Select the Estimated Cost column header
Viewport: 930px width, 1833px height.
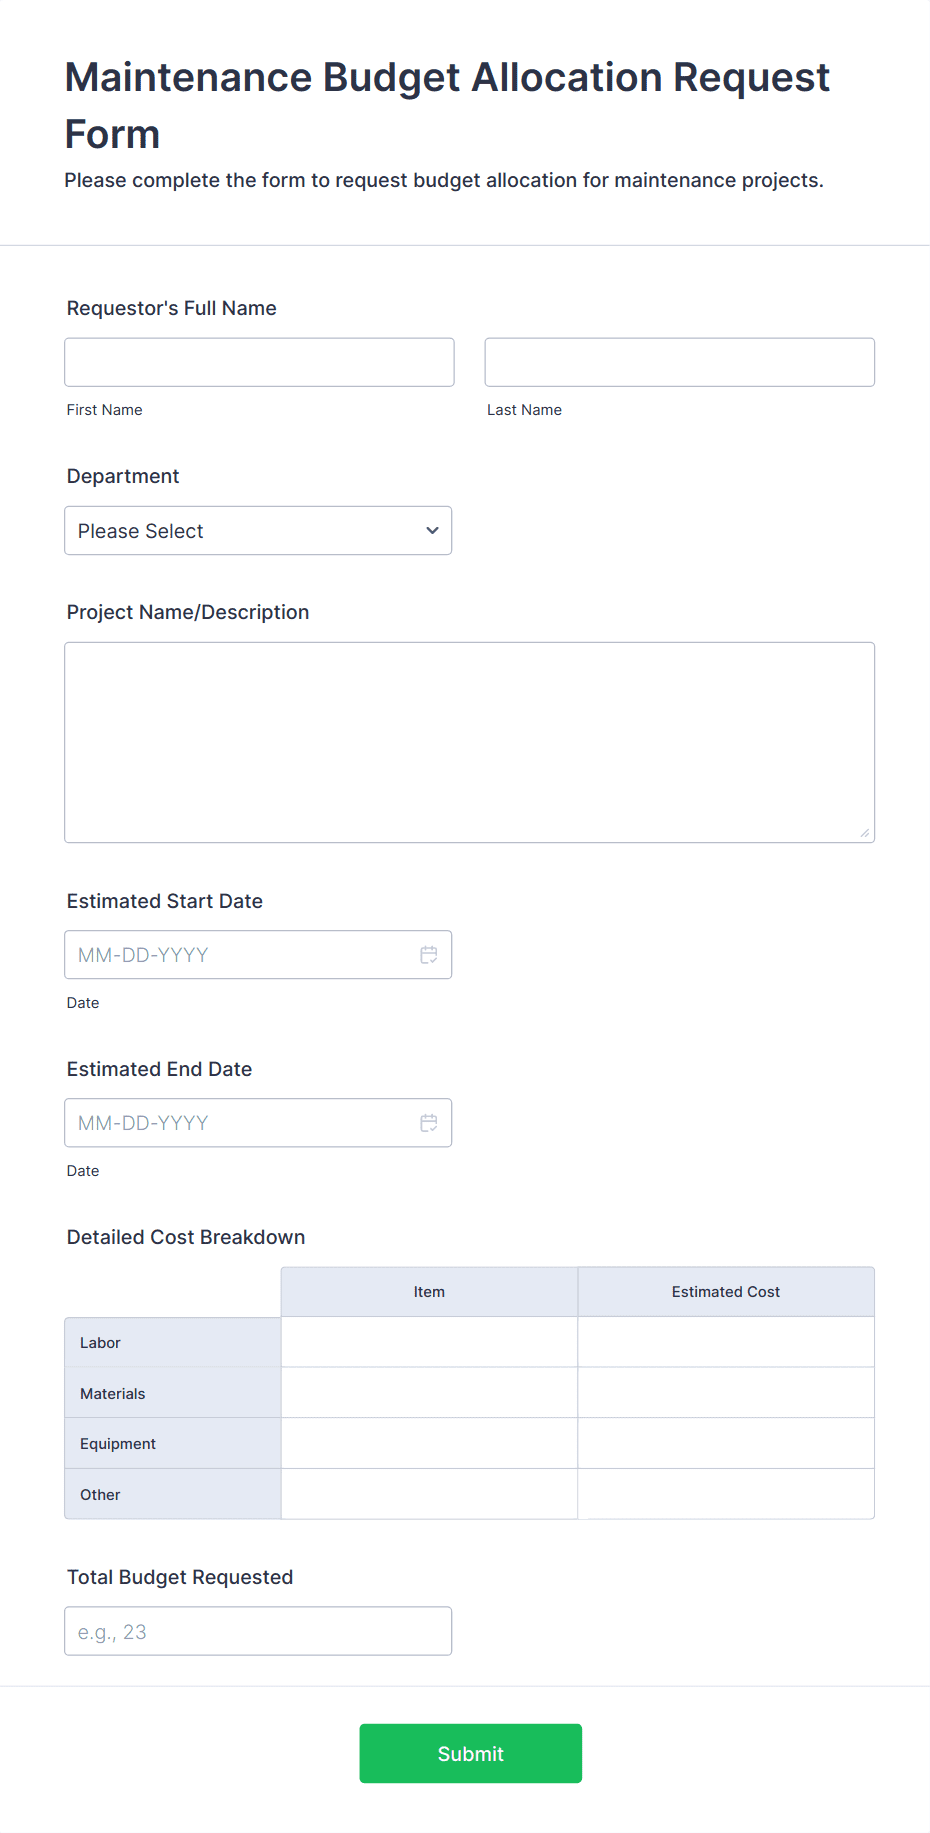pos(726,1291)
